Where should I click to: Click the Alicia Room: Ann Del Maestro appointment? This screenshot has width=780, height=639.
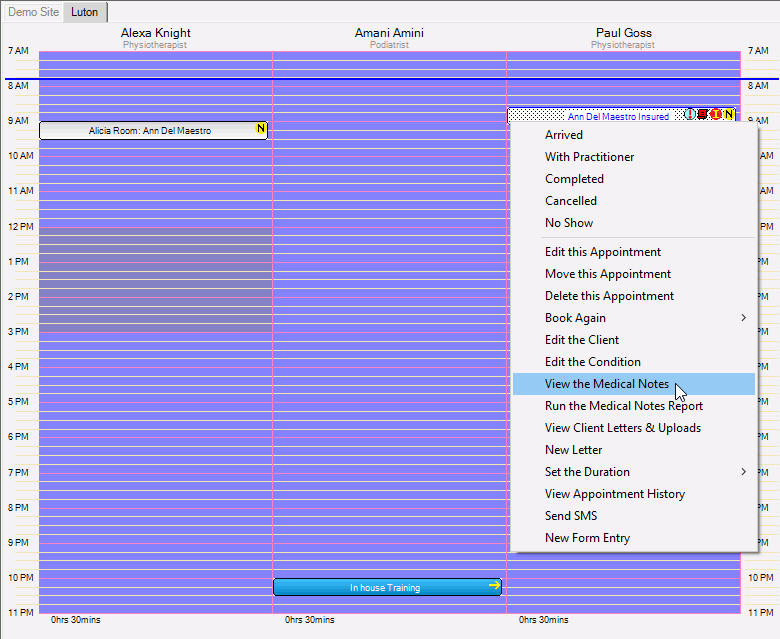[x=150, y=131]
